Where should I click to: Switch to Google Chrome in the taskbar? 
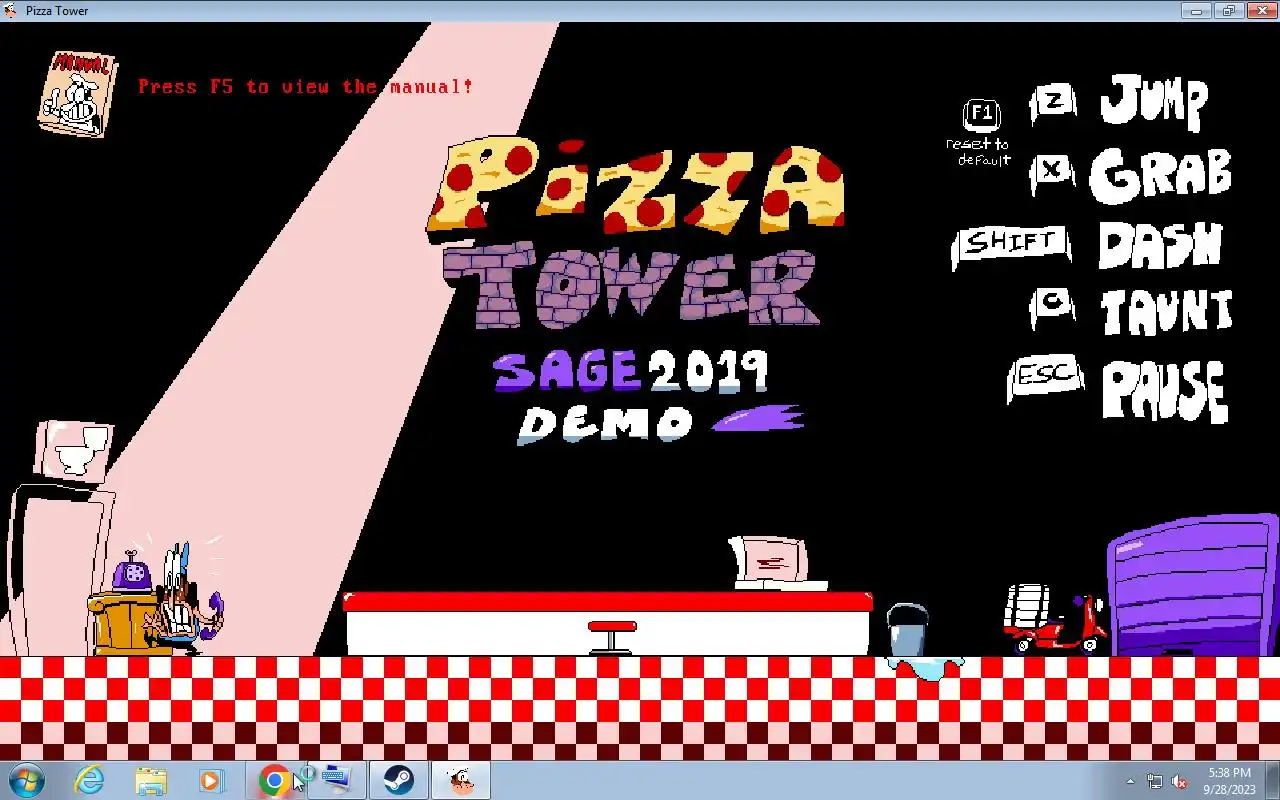273,780
